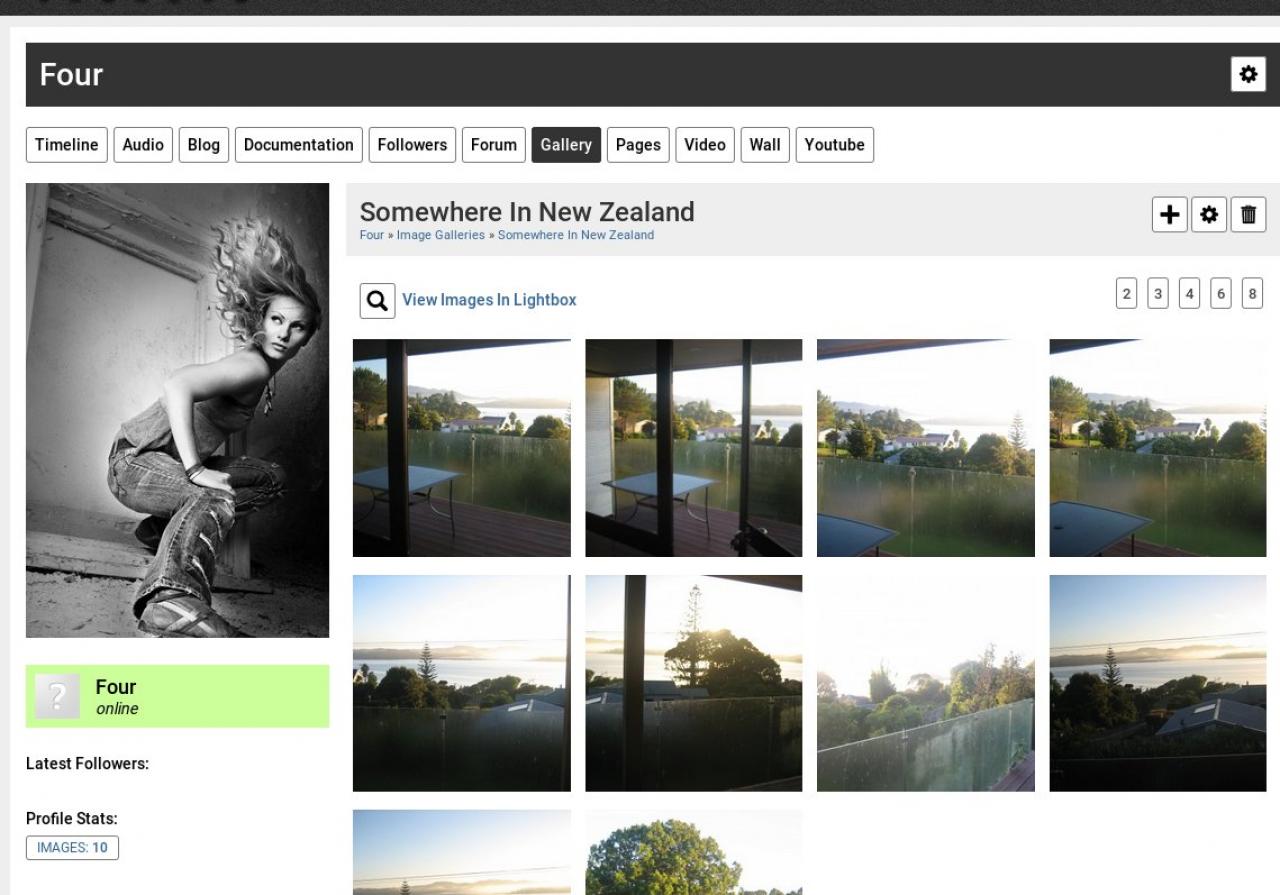Go to the Blog tab
The width and height of the screenshot is (1280, 895).
point(203,145)
